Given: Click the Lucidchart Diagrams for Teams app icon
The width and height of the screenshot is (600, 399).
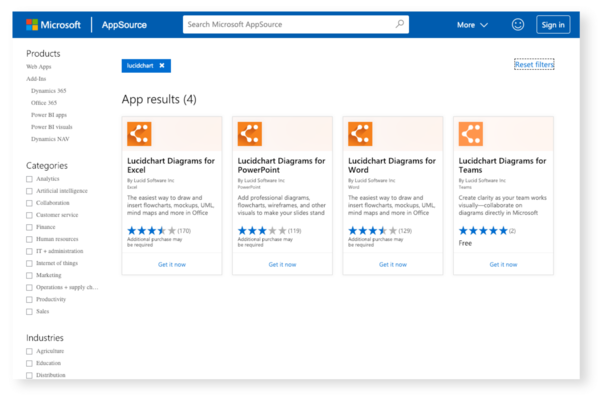Looking at the screenshot, I should point(471,134).
